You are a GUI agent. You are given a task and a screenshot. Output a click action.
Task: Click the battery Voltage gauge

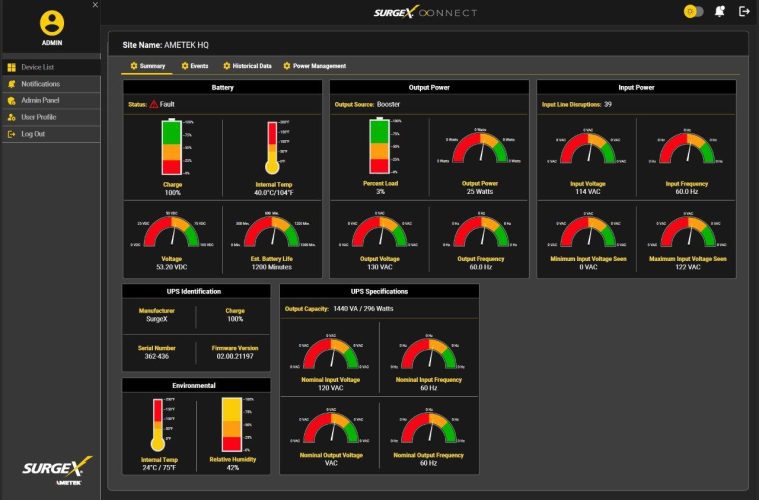pyautogui.click(x=172, y=231)
